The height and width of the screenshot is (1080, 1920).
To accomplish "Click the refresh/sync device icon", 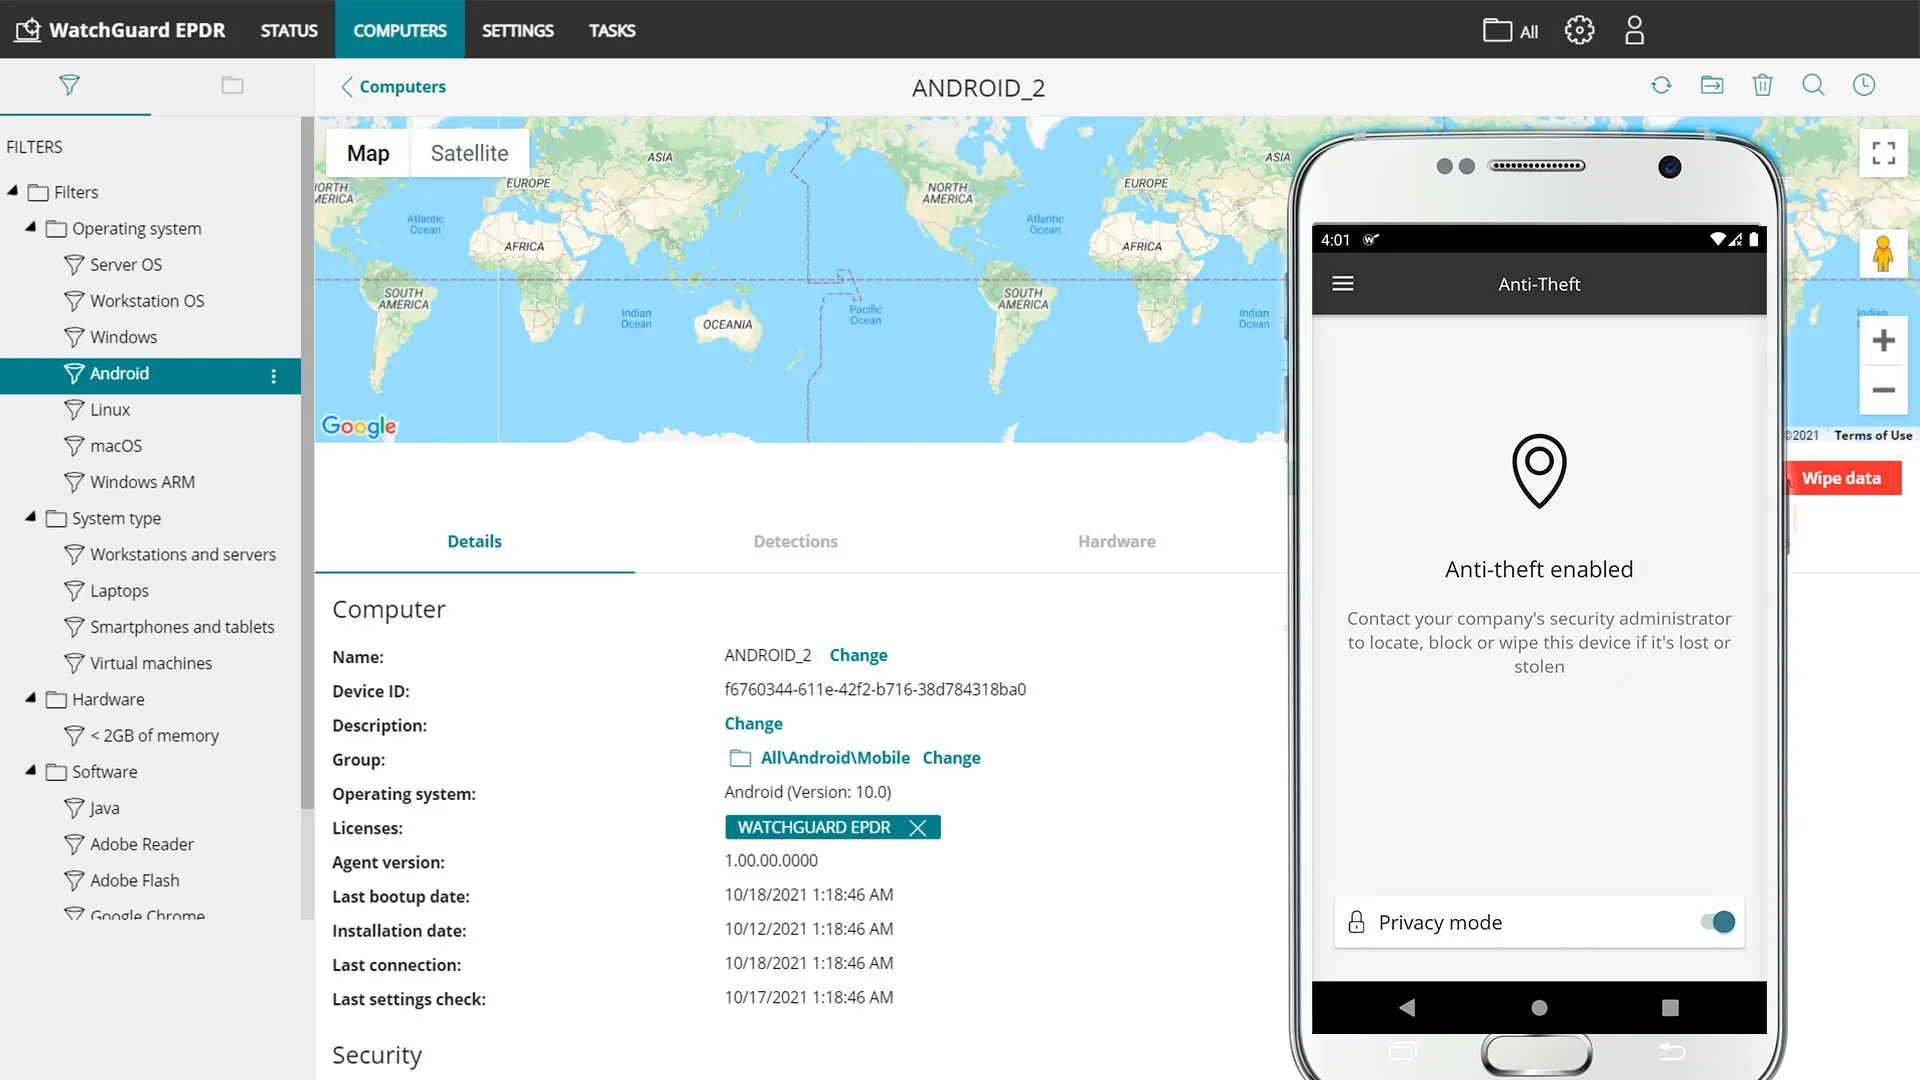I will [1662, 84].
